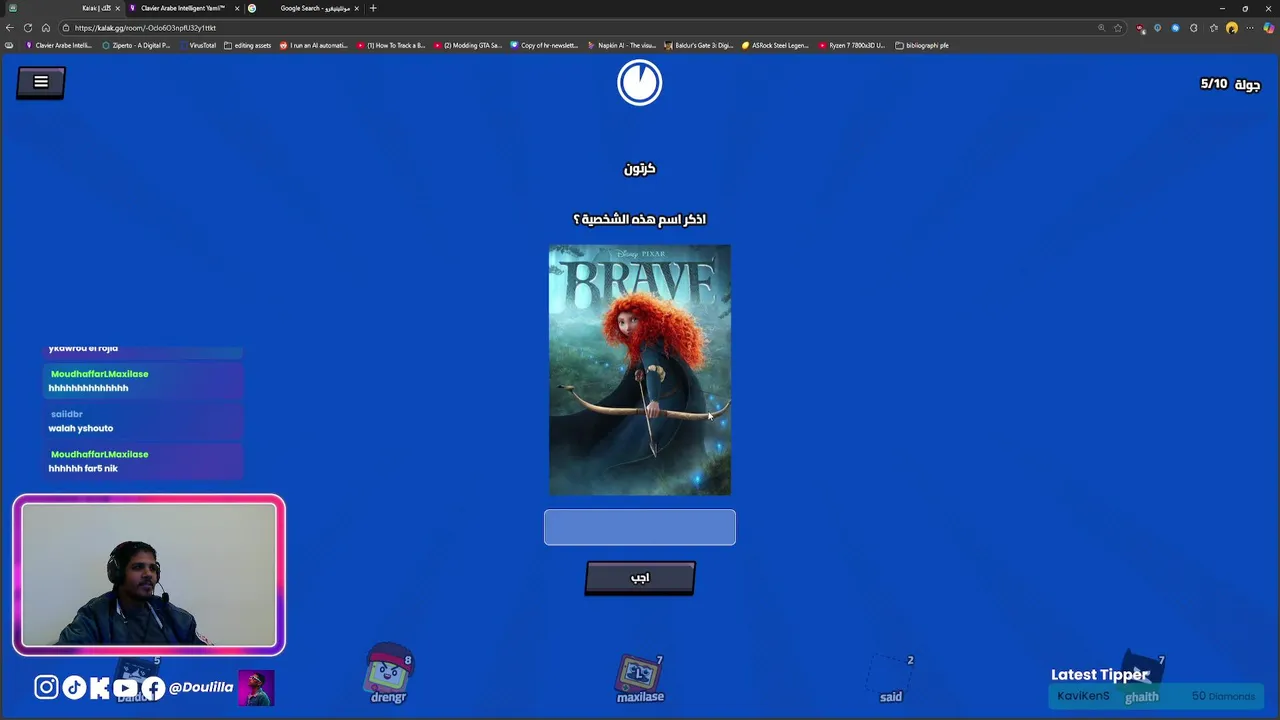Click chat message 'hhhhhhhhhhhhhhh'

(88, 388)
